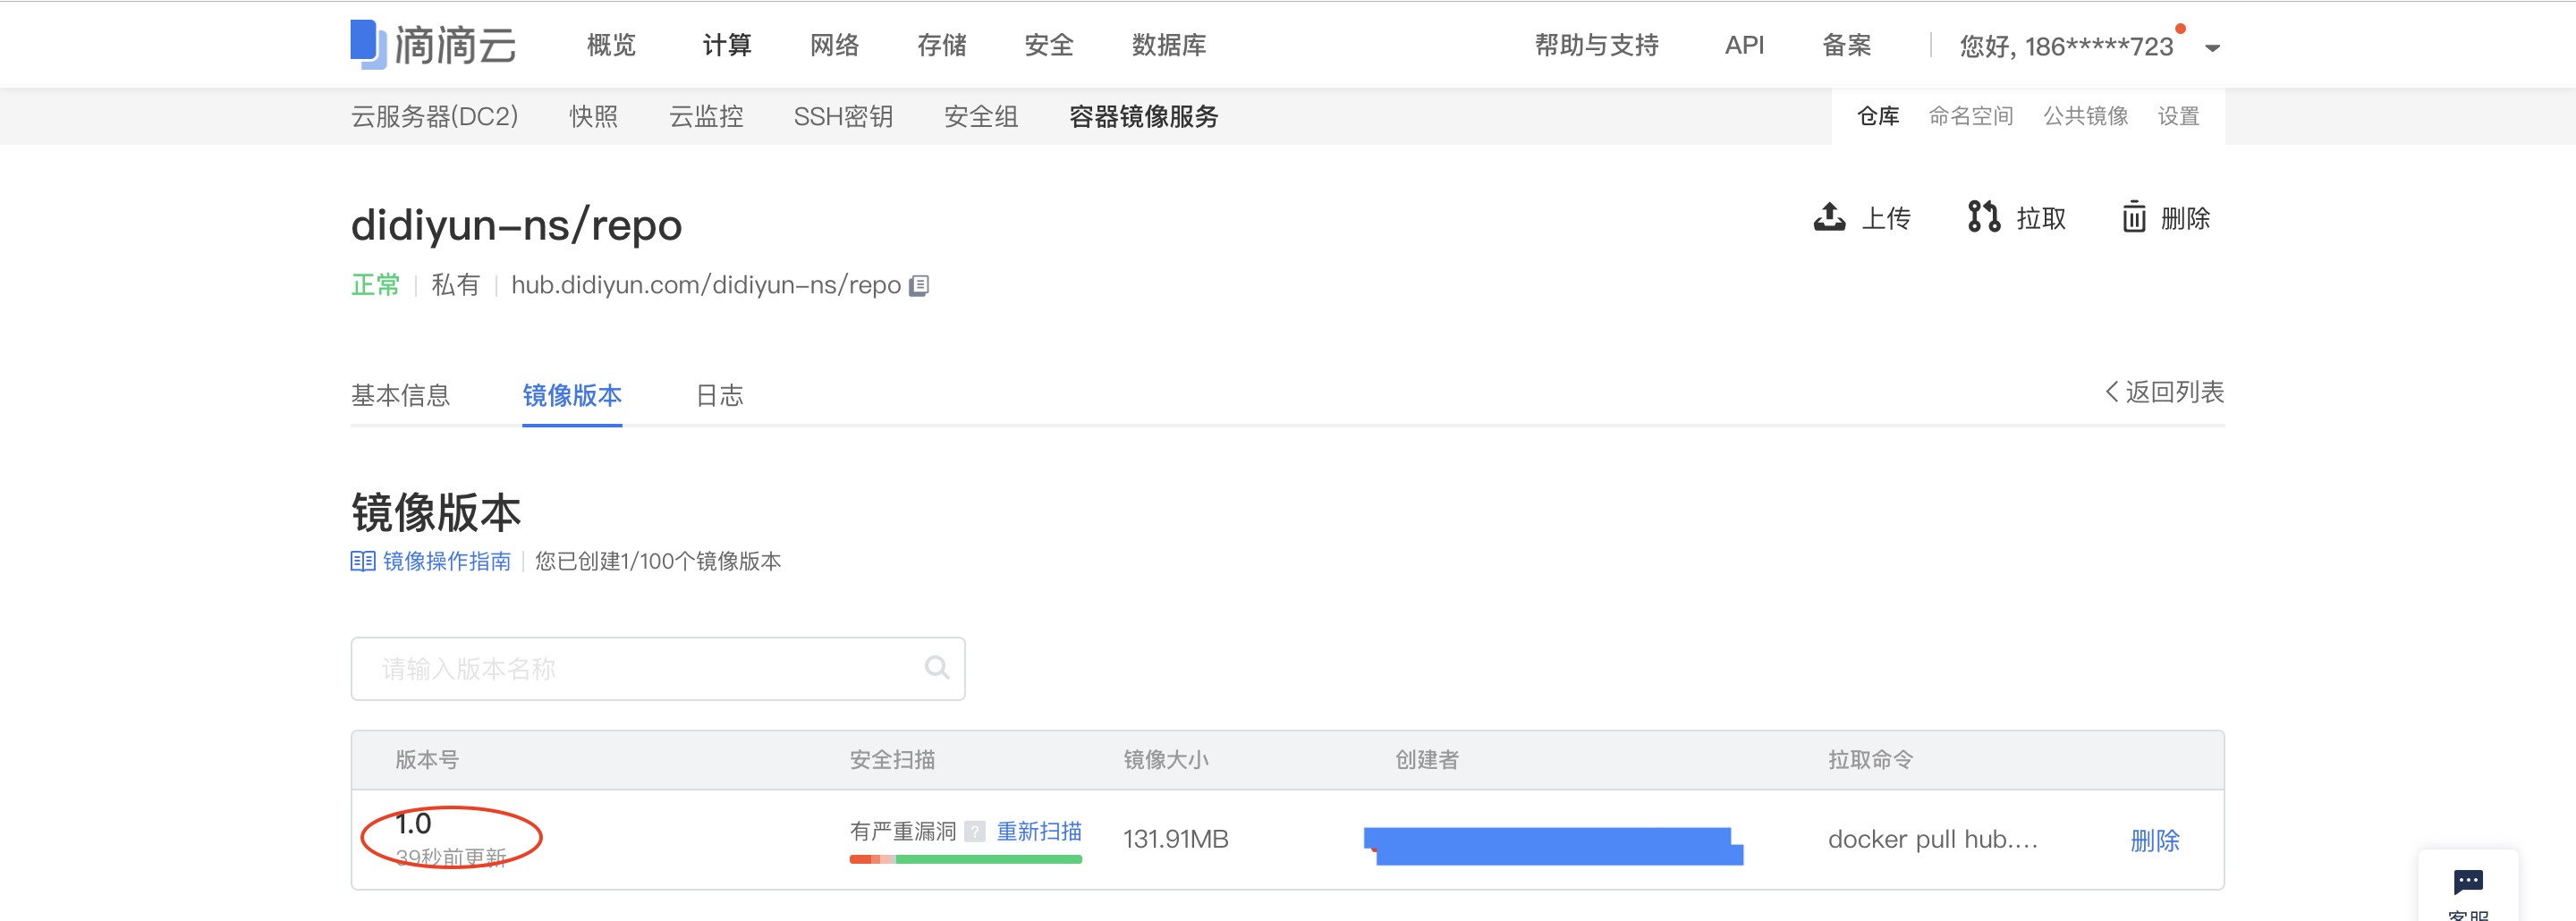
Task: Open the API link
Action: [1744, 45]
